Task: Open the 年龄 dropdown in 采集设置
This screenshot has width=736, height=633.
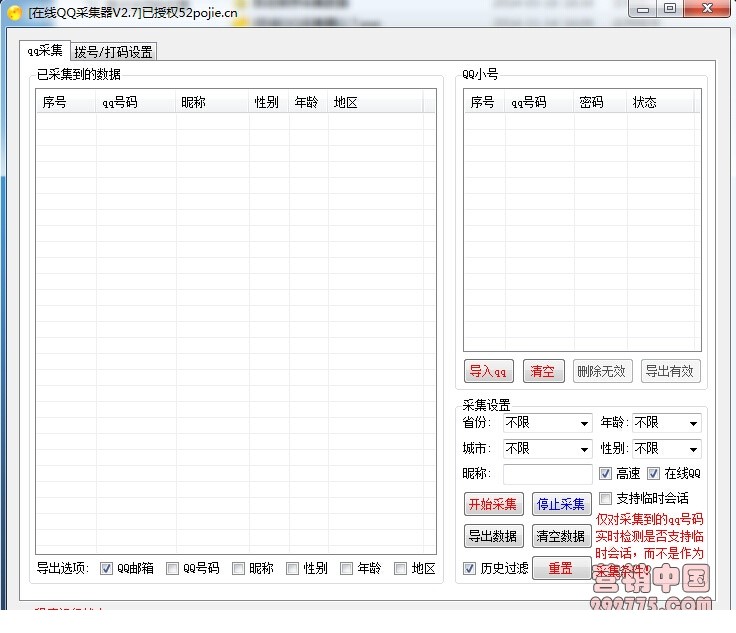Action: pyautogui.click(x=667, y=423)
